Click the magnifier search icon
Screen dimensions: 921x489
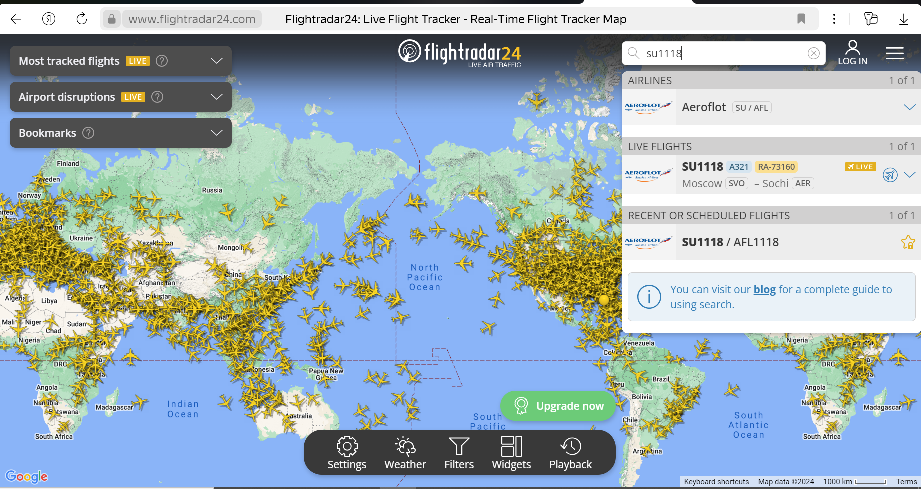633,53
